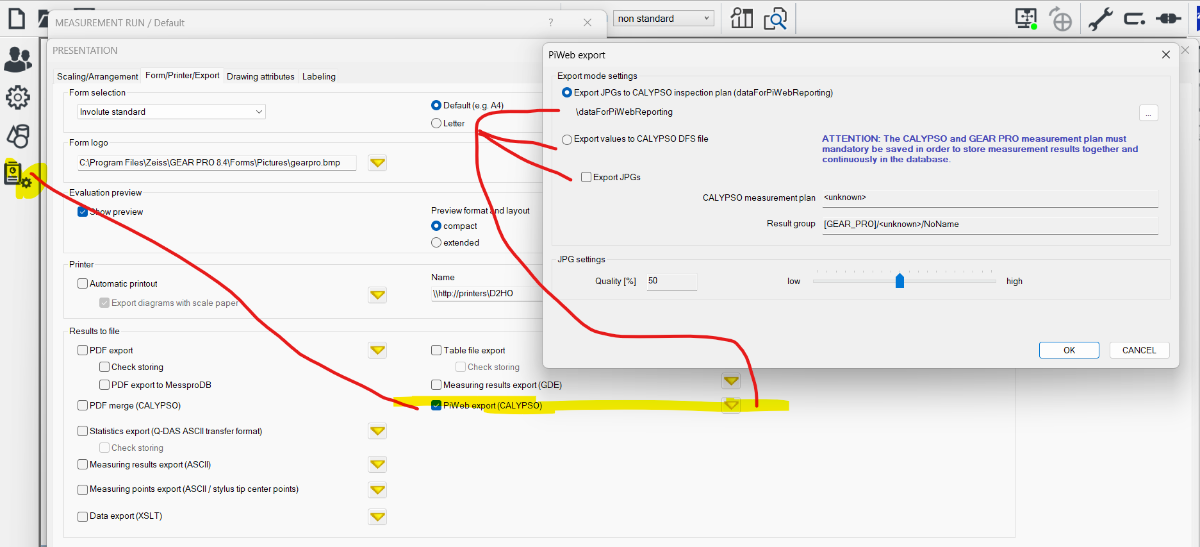Enable Measuring points export checkbox

point(83,490)
